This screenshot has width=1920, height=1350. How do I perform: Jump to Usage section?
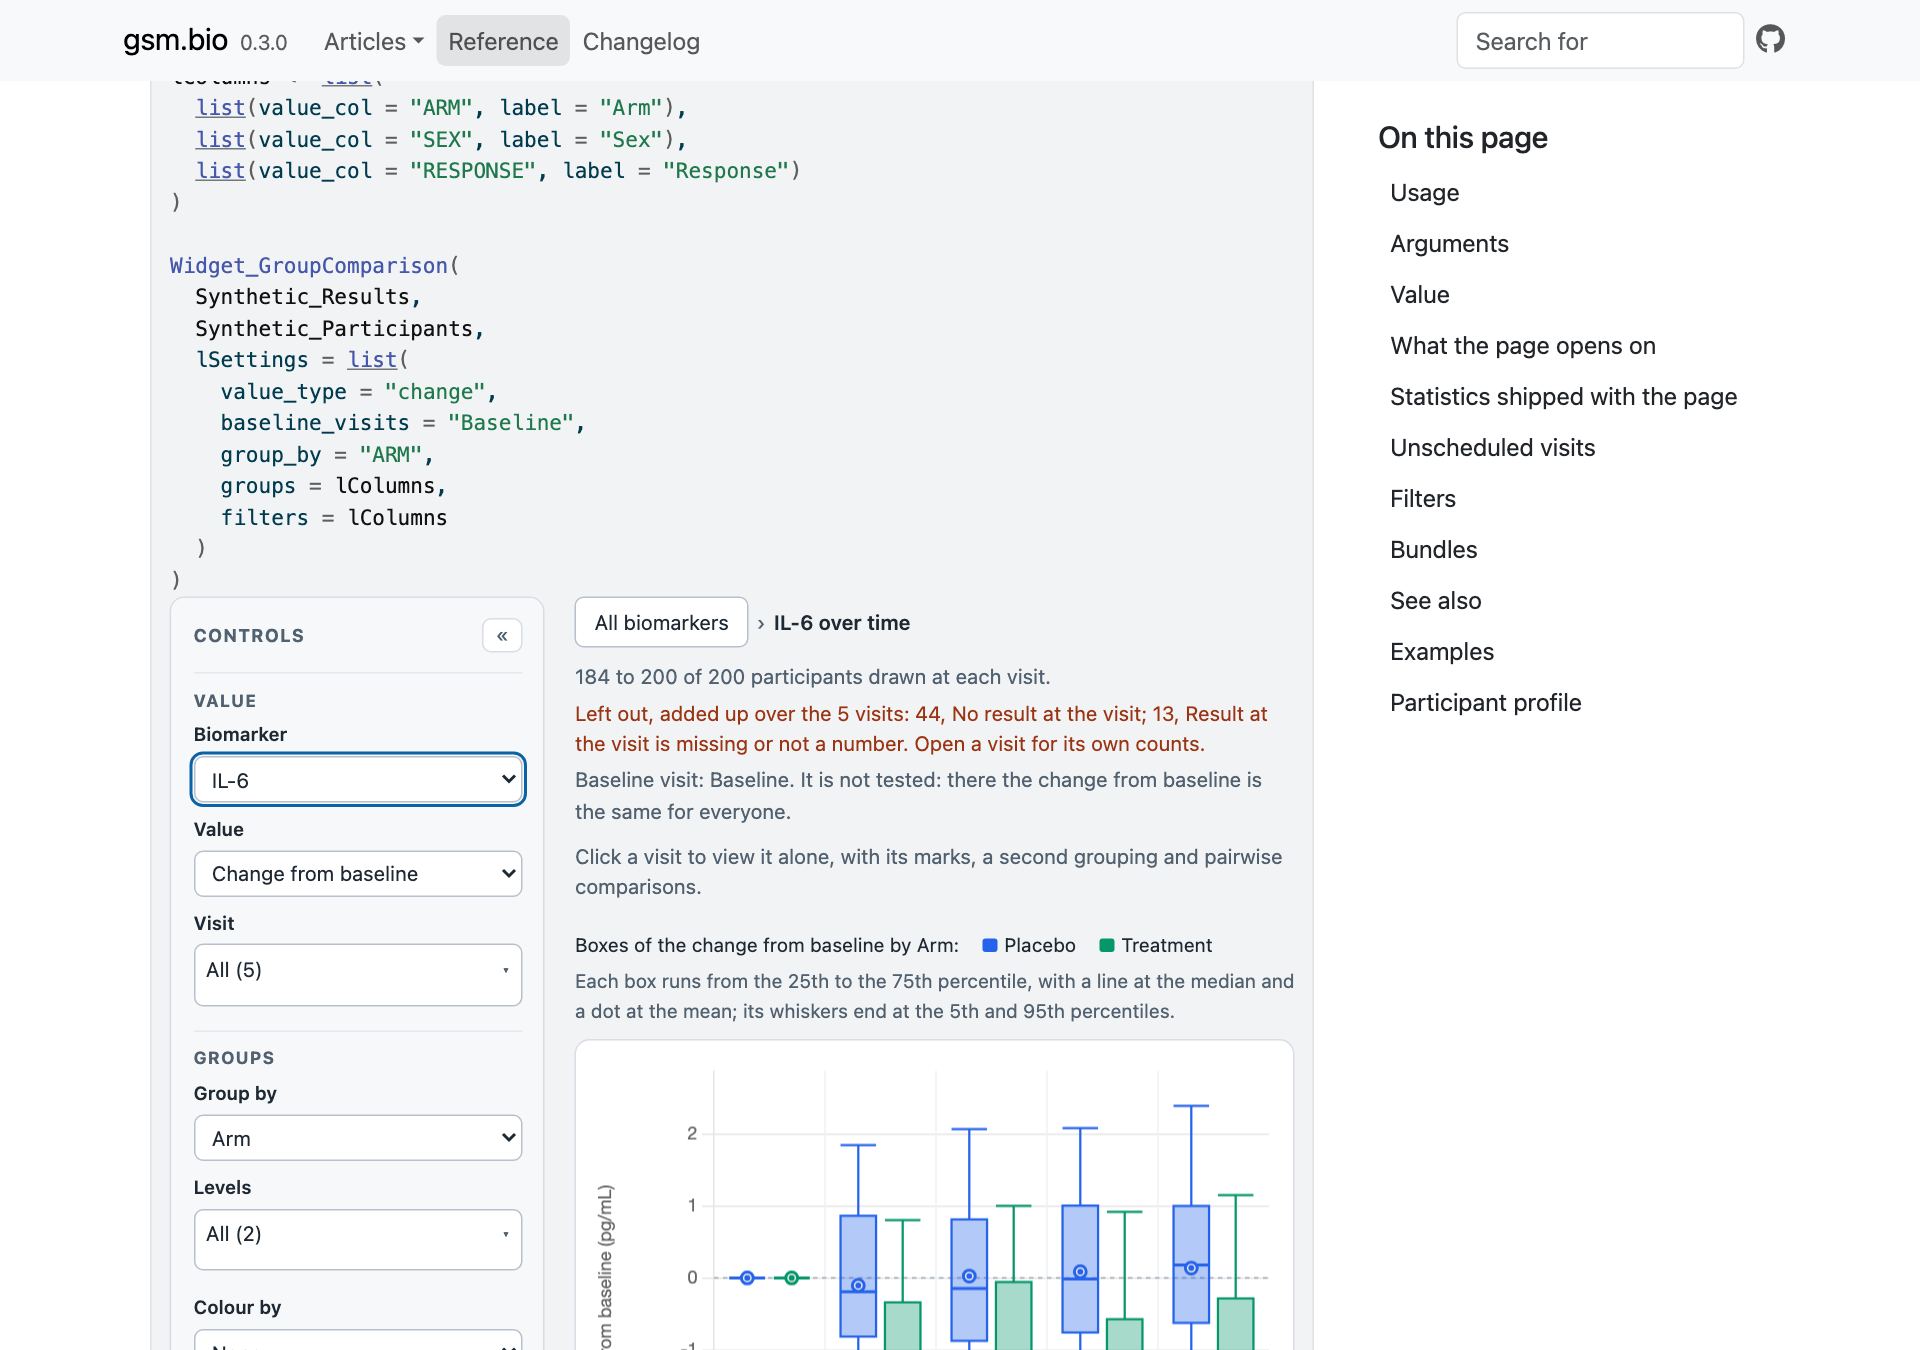coord(1424,193)
